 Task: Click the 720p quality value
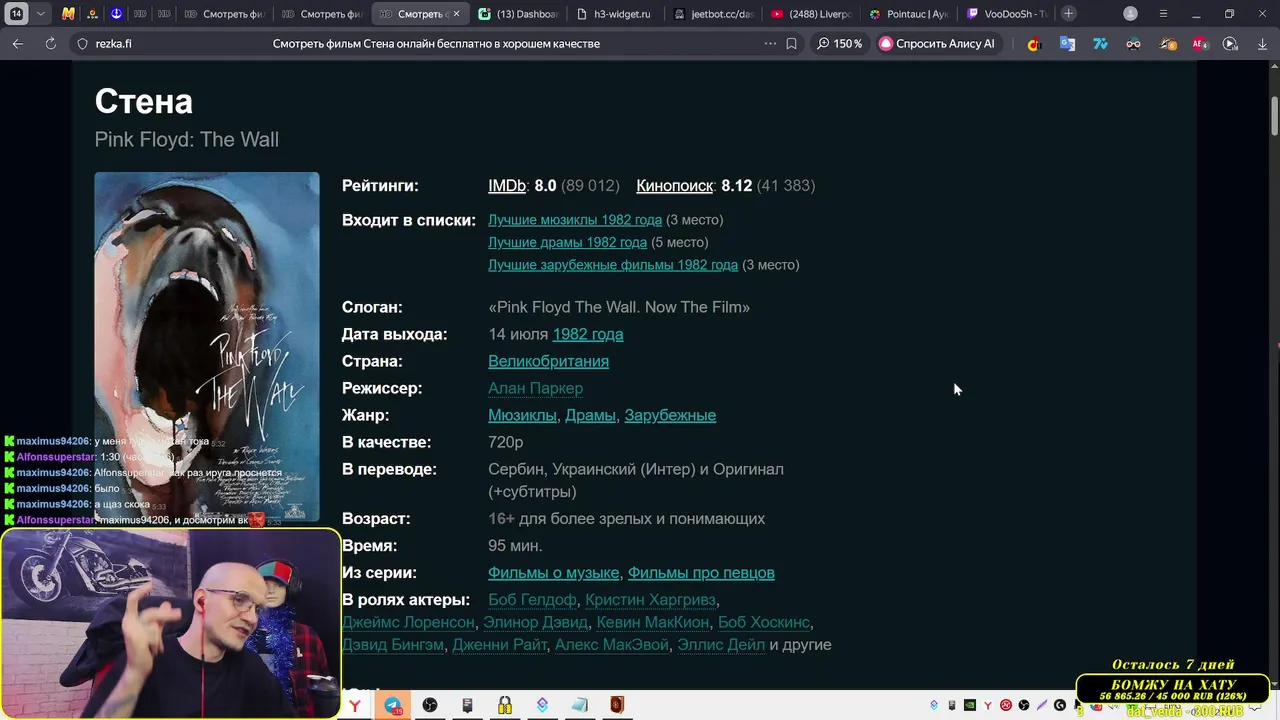[506, 443]
